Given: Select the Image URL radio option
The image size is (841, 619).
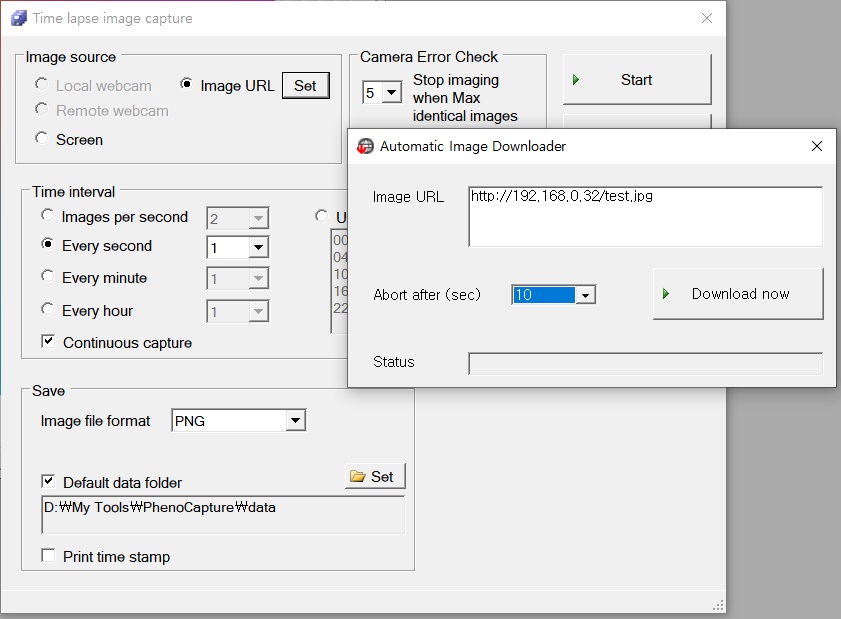Looking at the screenshot, I should [x=187, y=85].
